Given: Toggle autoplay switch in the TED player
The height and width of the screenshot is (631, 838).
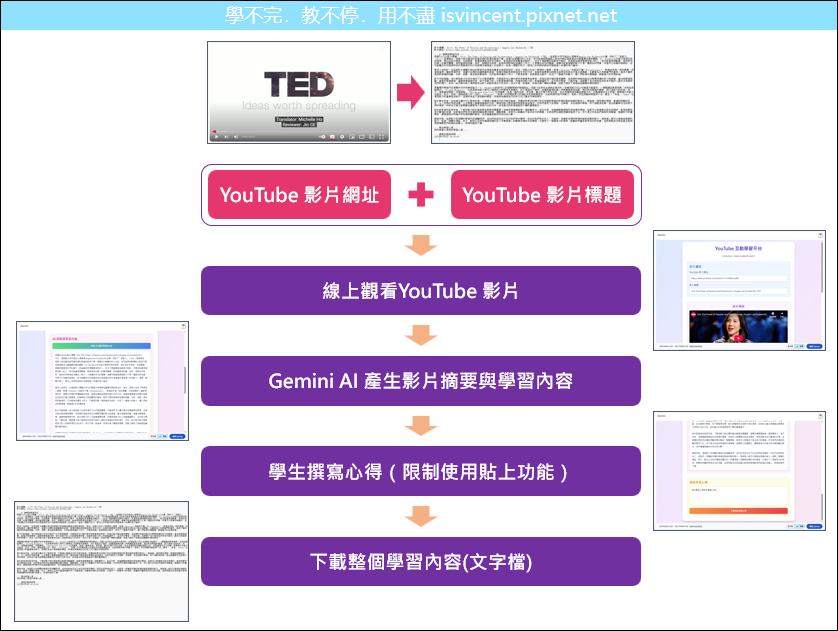Looking at the screenshot, I should coord(322,137).
